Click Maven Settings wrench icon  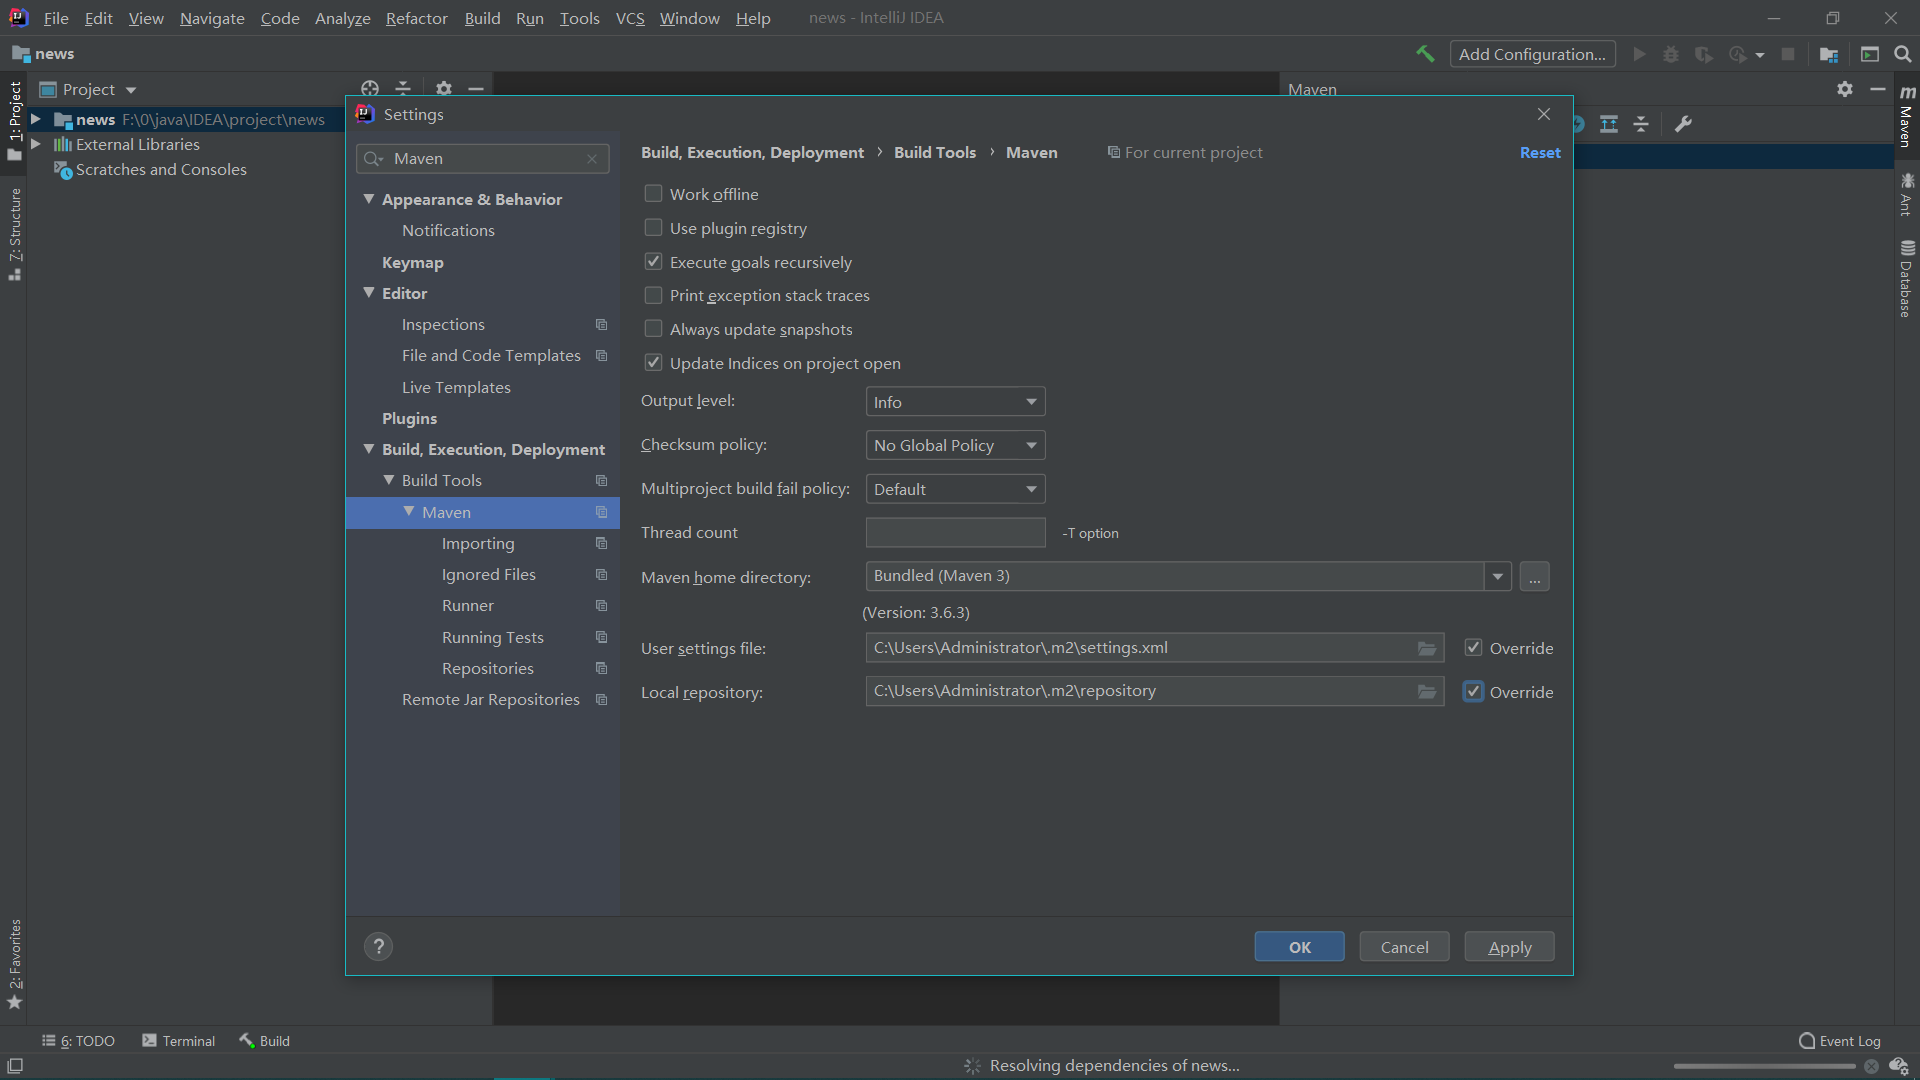(x=1684, y=124)
